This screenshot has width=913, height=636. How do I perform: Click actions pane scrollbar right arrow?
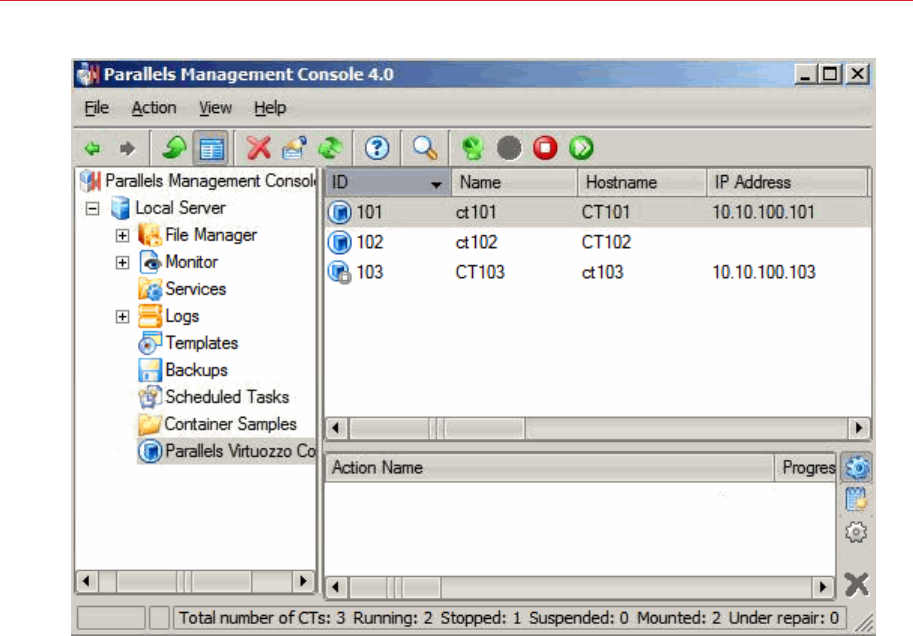coord(822,586)
